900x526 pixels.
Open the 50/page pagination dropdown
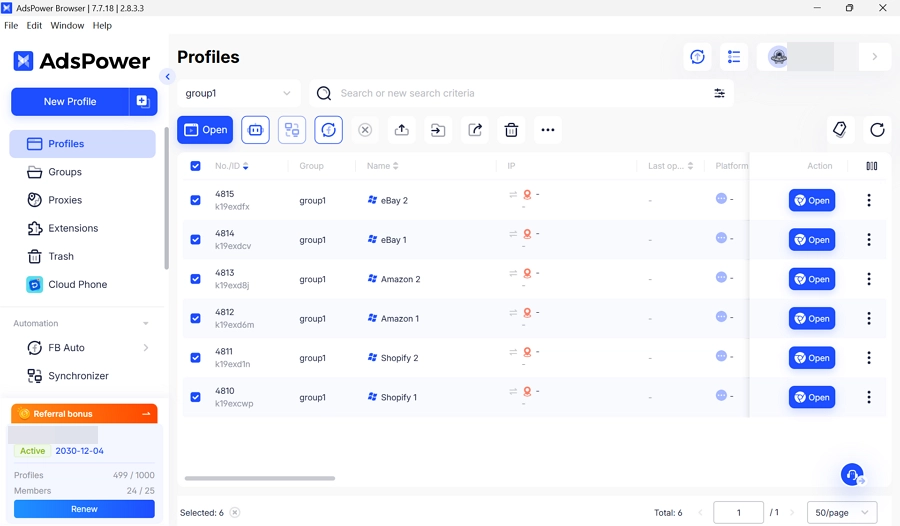tap(841, 513)
